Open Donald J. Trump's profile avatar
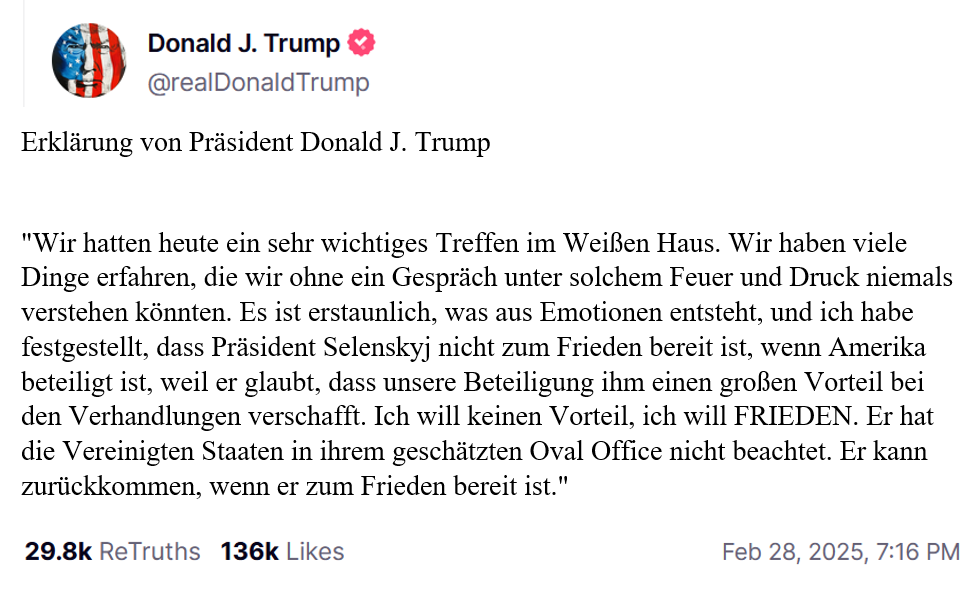The width and height of the screenshot is (975, 597). pyautogui.click(x=89, y=60)
